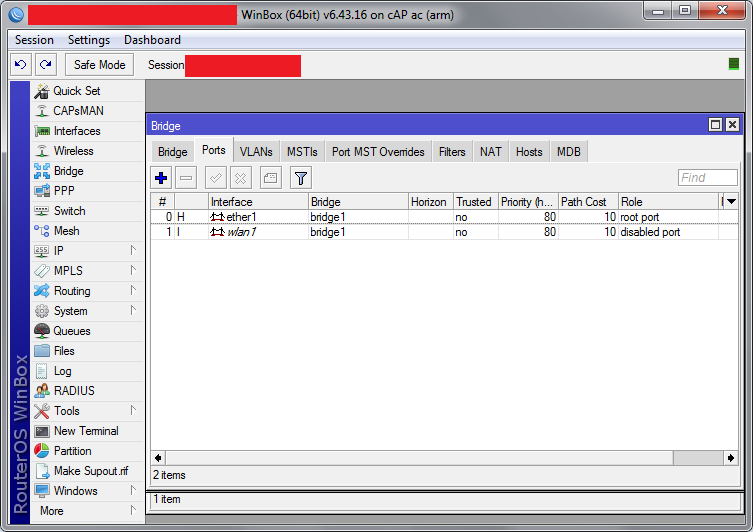
Task: Switch to NAT tab
Action: (x=490, y=152)
